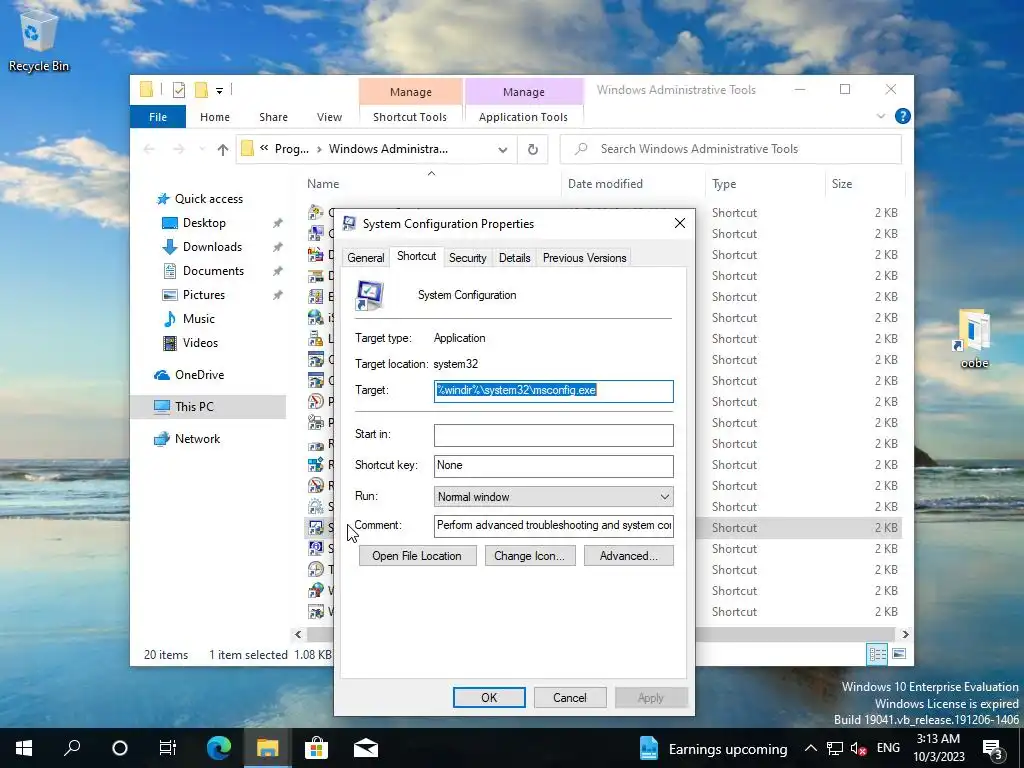The image size is (1024, 768).
Task: Open Task View on taskbar
Action: click(168, 748)
